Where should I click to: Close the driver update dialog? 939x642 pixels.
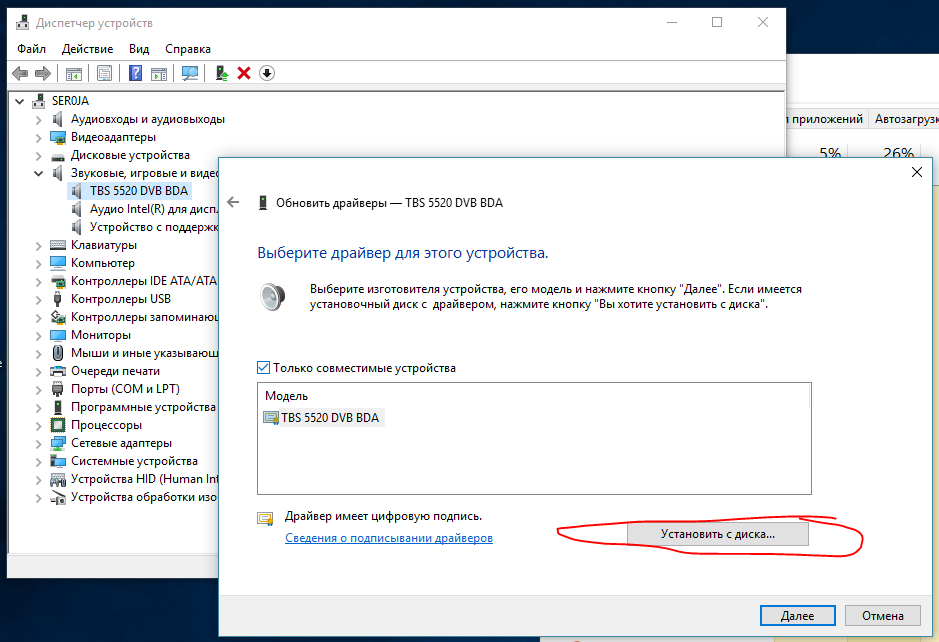point(916,172)
